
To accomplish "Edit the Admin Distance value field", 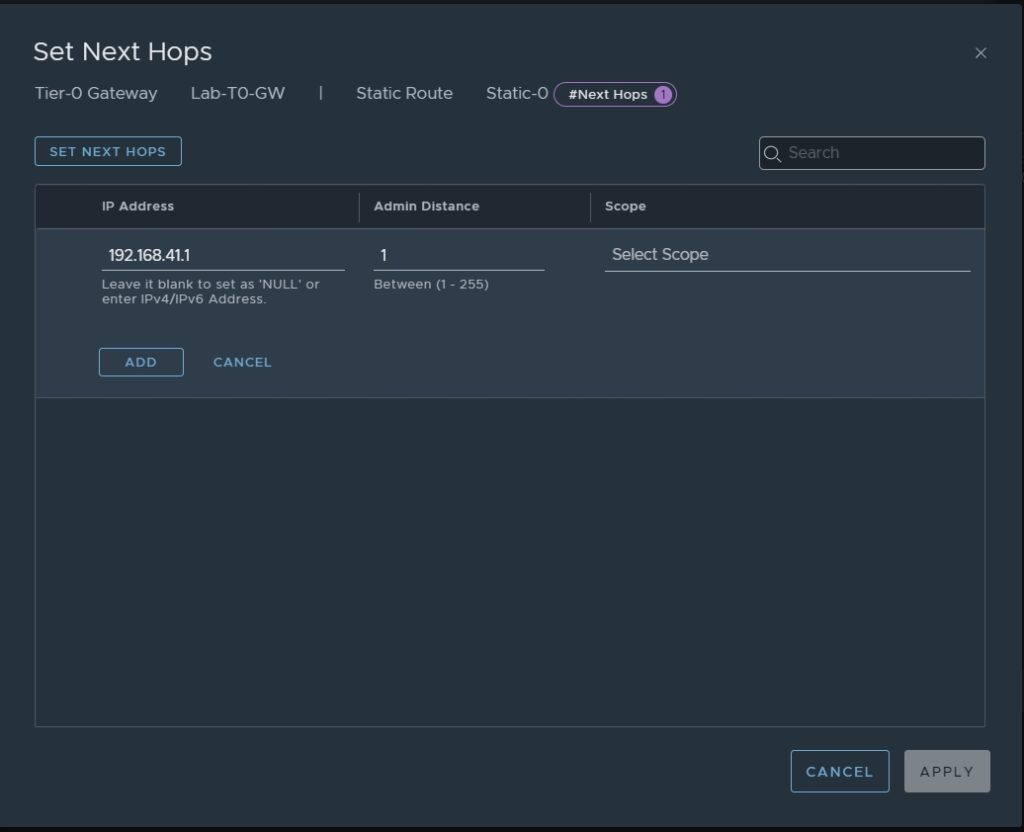I will [x=458, y=255].
